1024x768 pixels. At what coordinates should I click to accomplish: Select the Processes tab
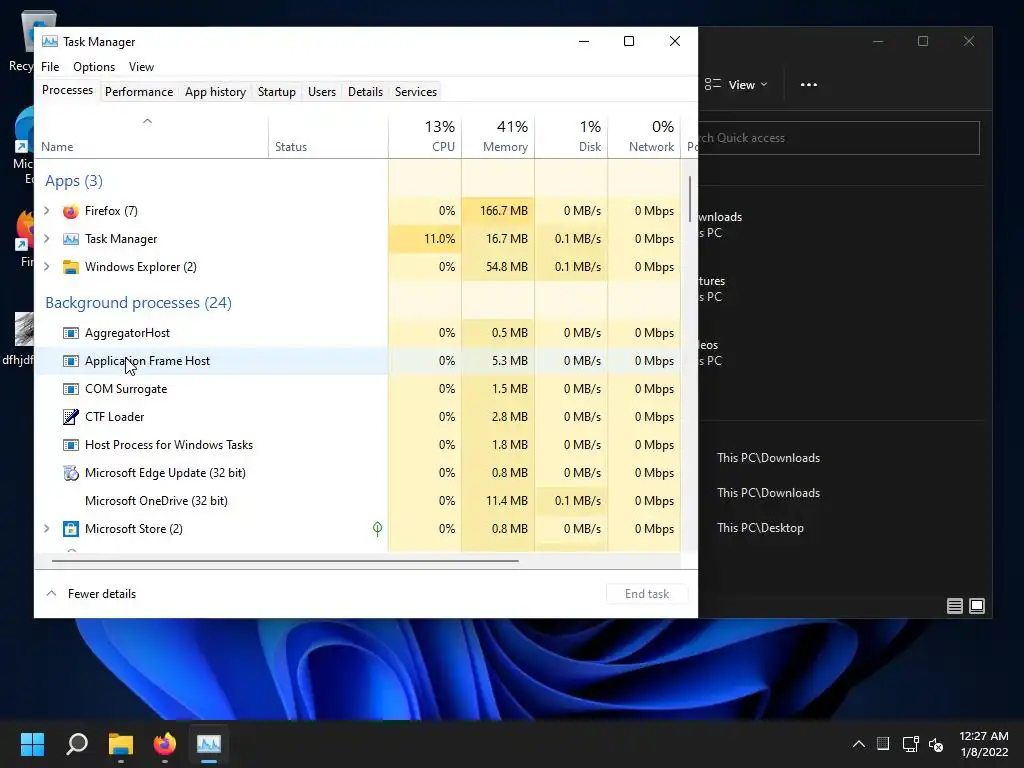67,90
